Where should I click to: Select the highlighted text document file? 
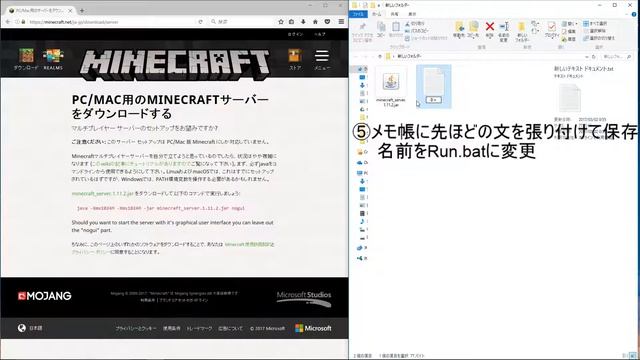(x=433, y=87)
